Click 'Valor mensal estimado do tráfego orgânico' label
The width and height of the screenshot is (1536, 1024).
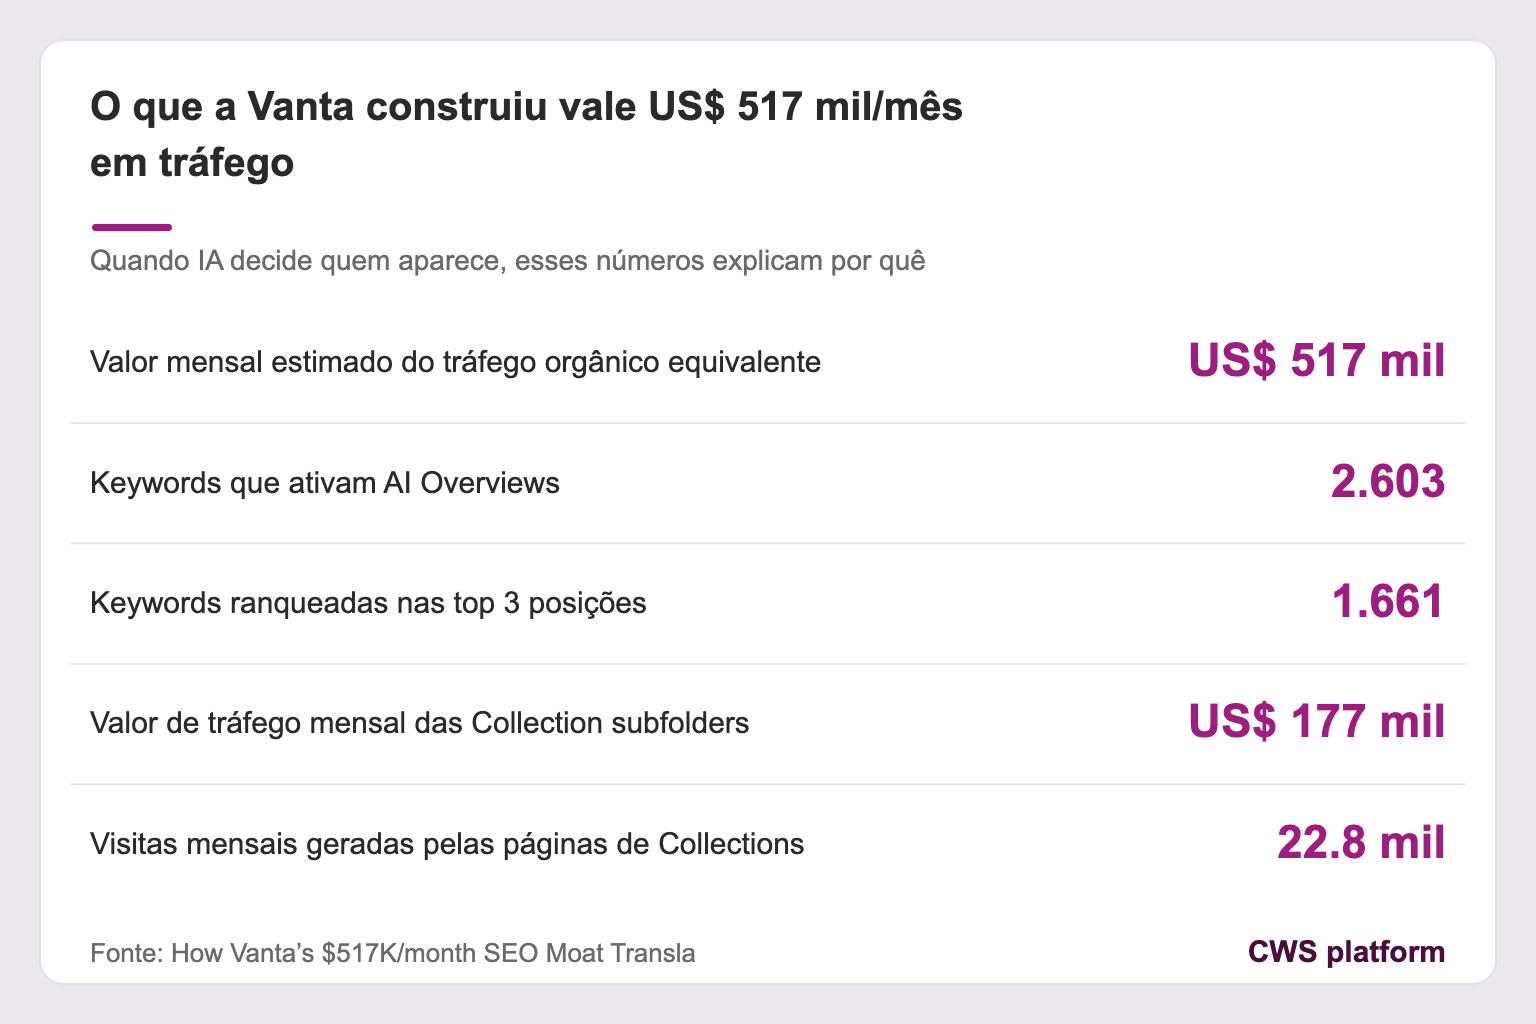(455, 362)
